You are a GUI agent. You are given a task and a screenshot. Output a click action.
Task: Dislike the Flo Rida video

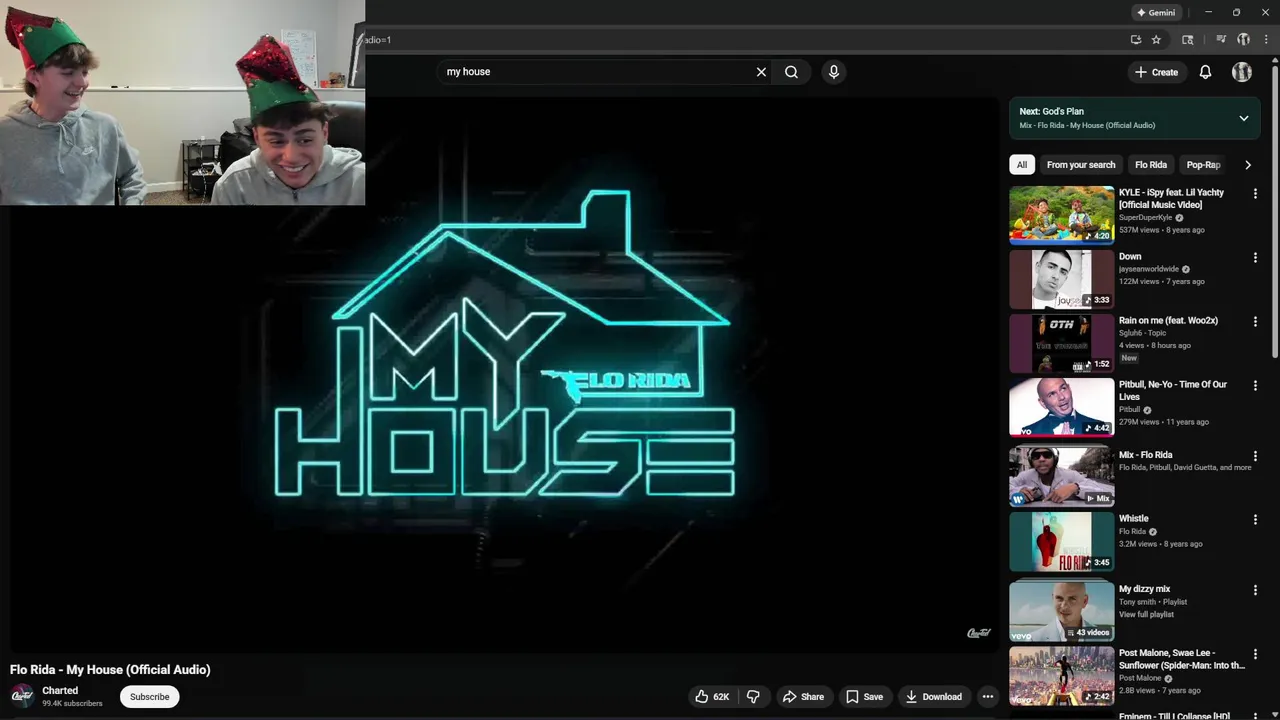click(754, 697)
